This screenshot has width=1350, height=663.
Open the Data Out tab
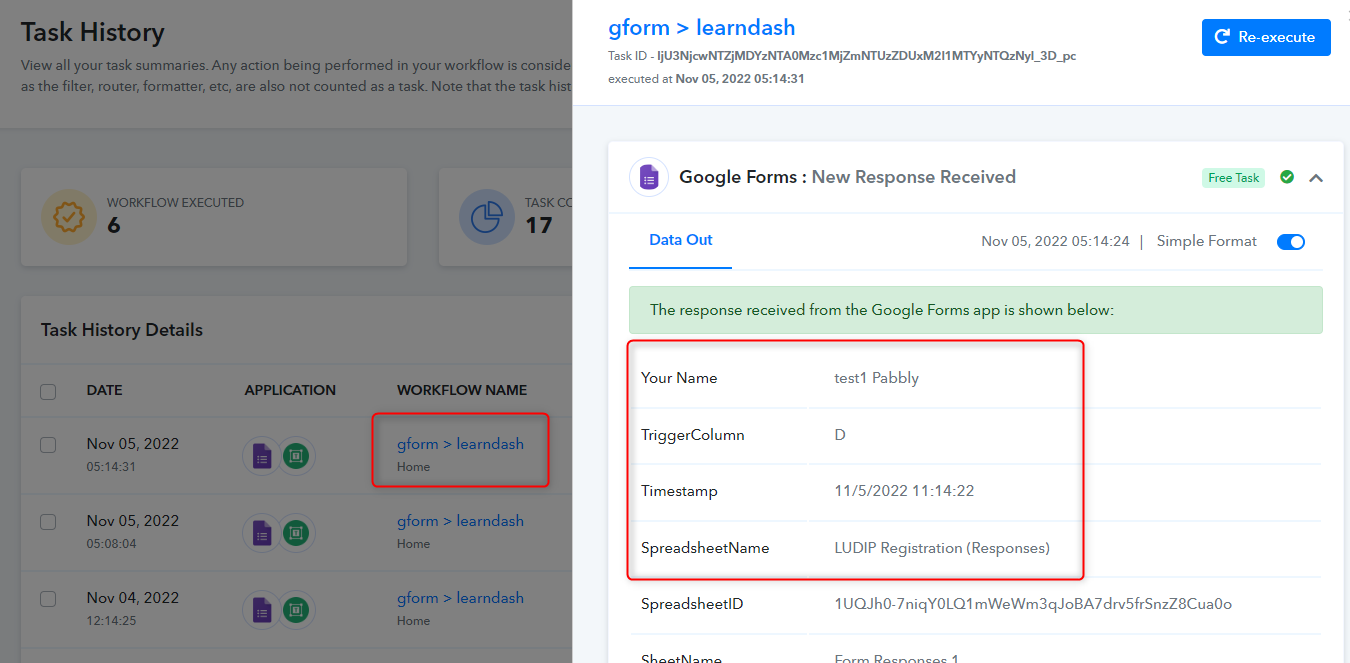click(681, 240)
